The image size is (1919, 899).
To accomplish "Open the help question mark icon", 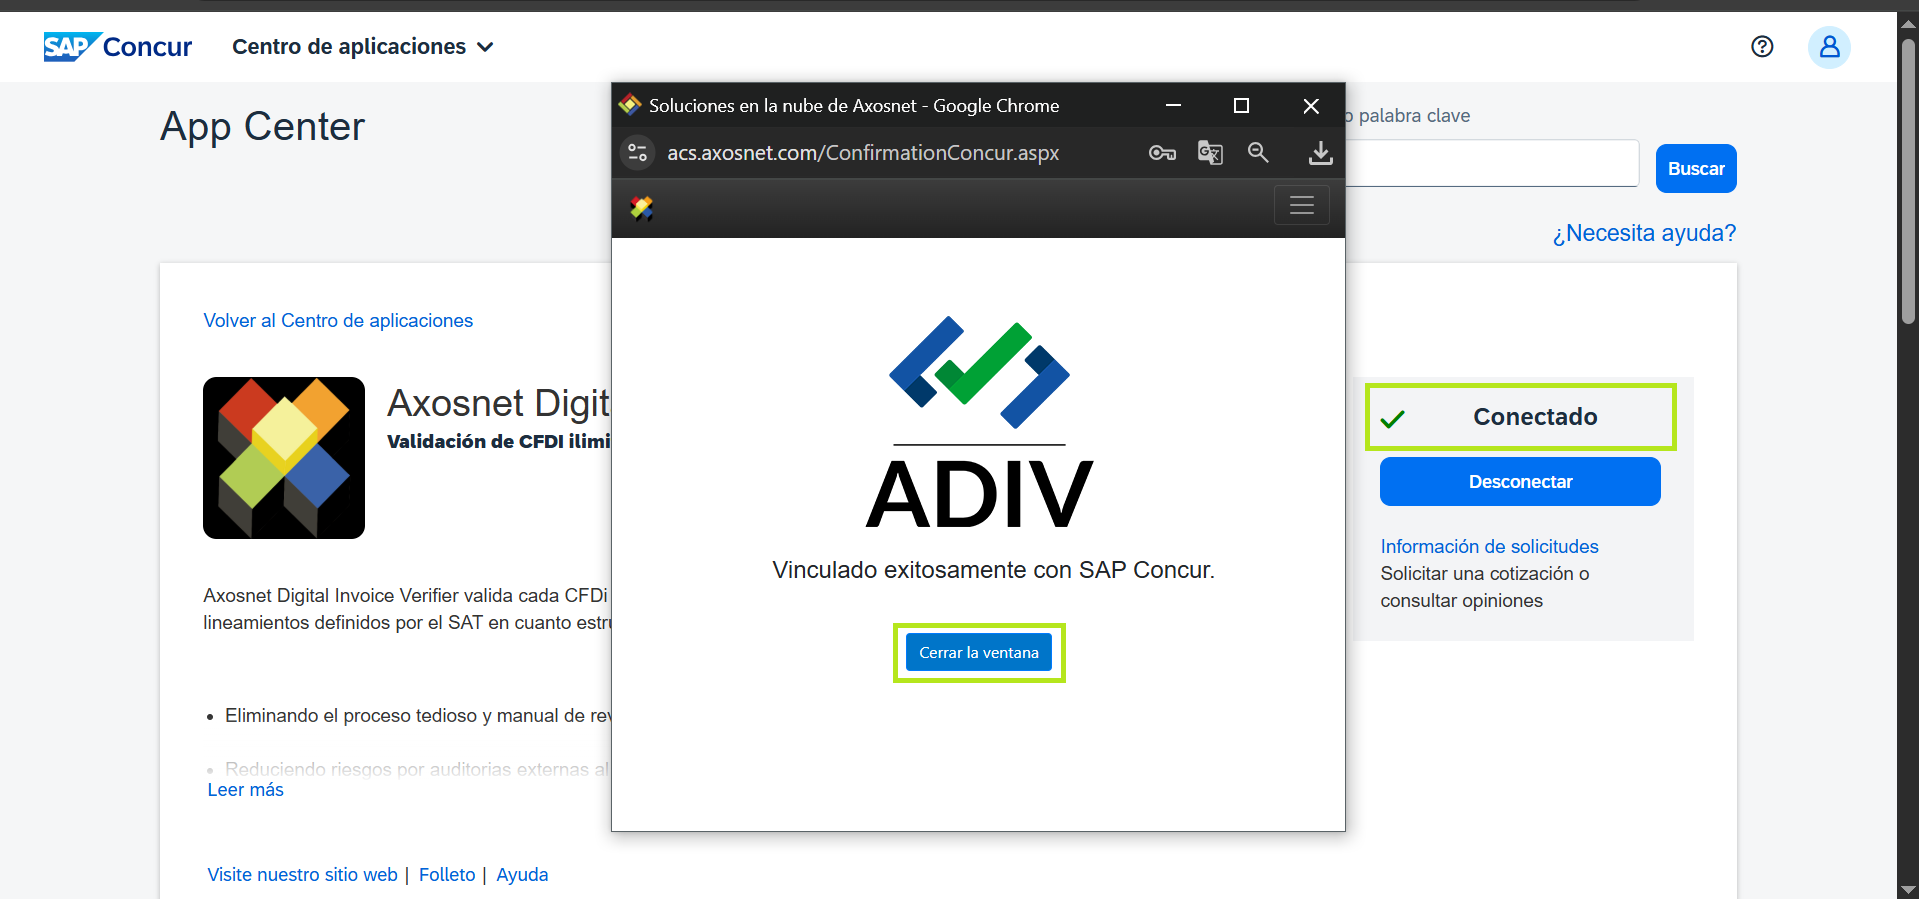I will click(x=1762, y=47).
